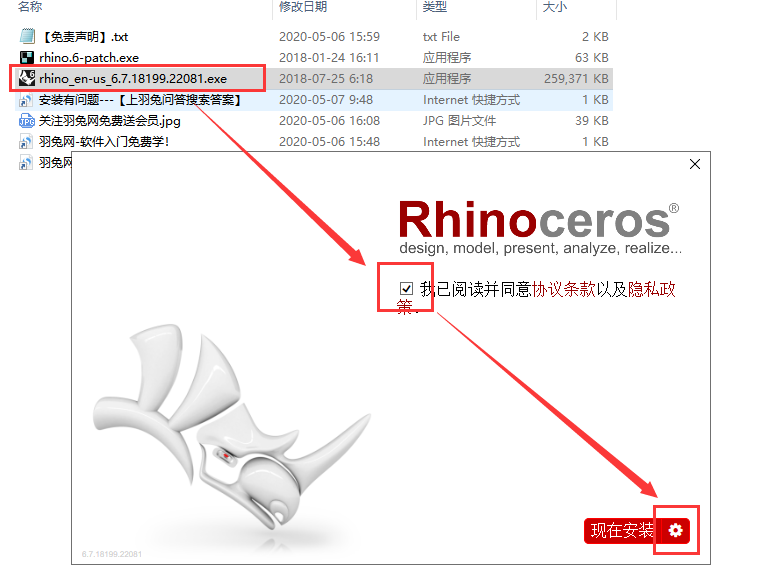Select the 安装有问题 shortcut icon

[26, 100]
